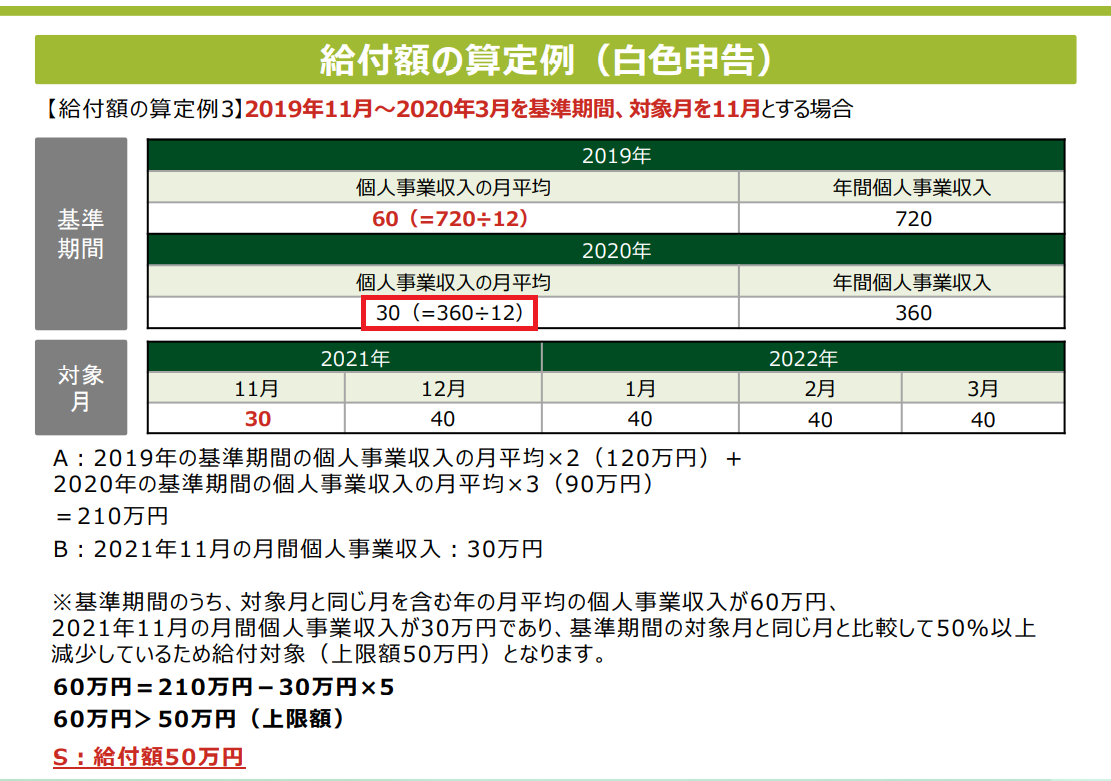
Task: Click the 2022年 header in the lower table
Action: 803,358
